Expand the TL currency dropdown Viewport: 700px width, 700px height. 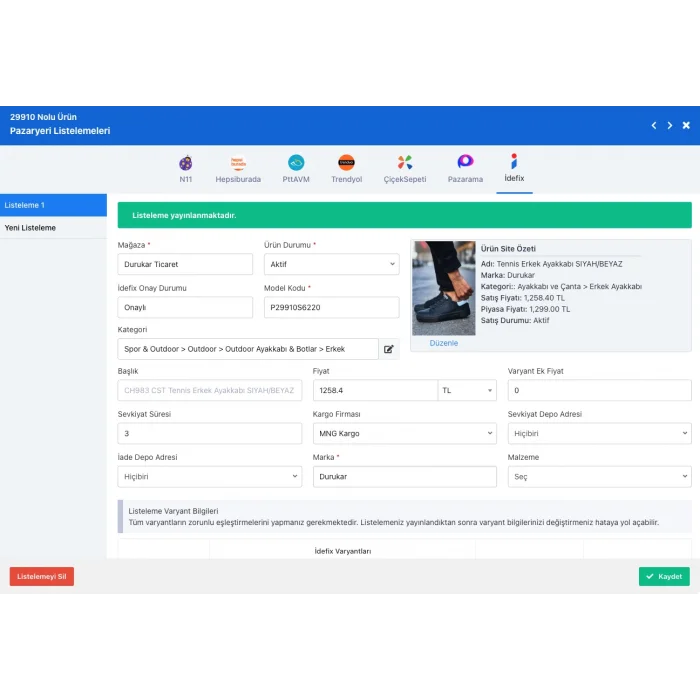[467, 390]
